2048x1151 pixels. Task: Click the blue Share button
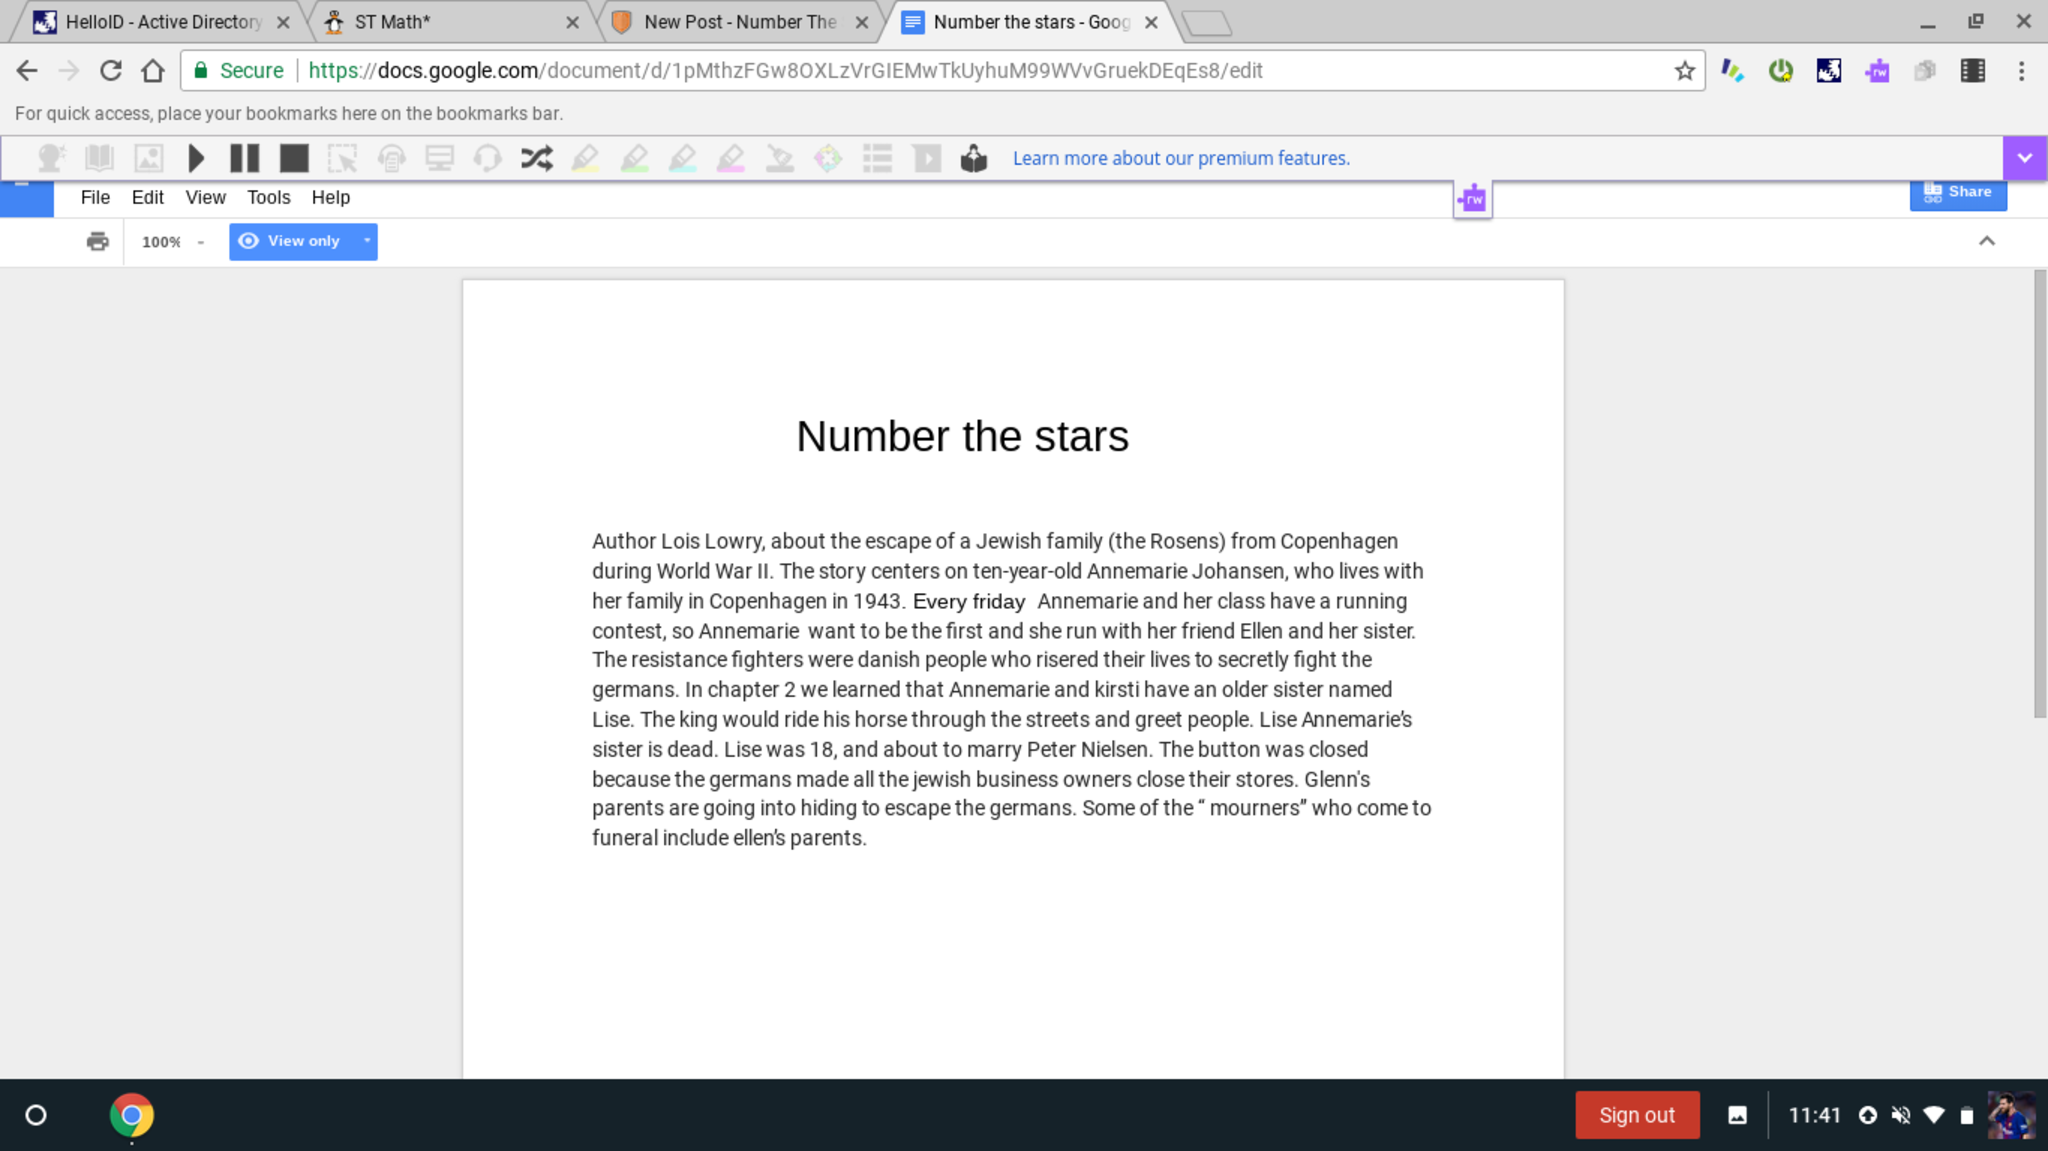pyautogui.click(x=1957, y=192)
